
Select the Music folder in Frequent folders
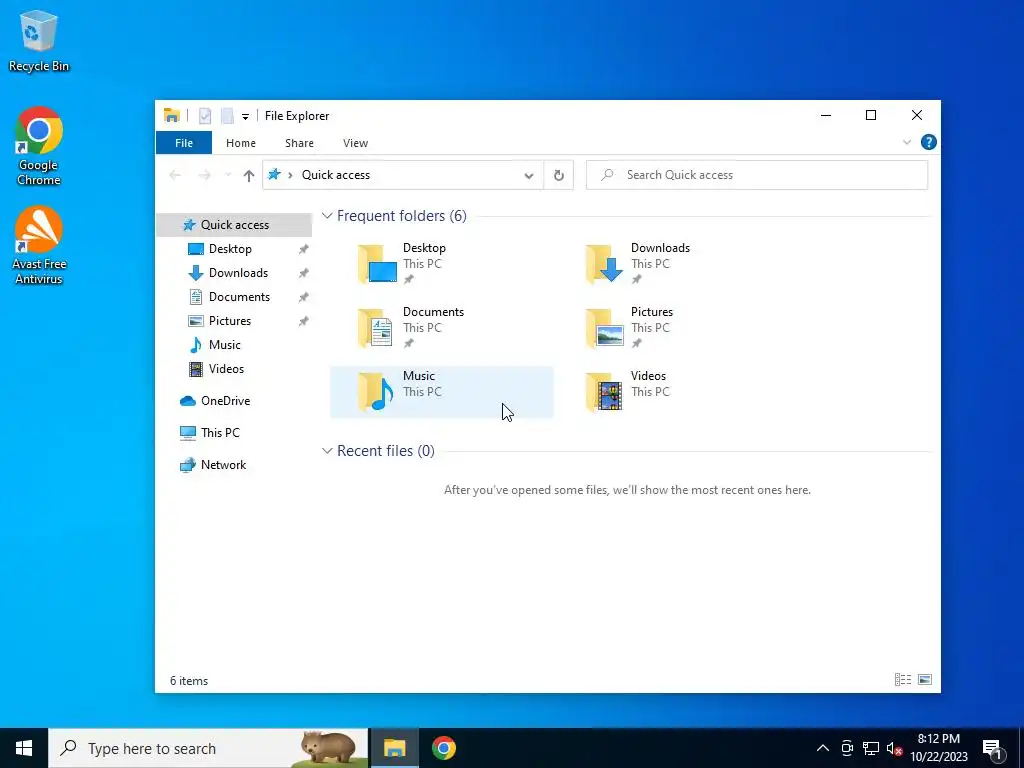click(x=441, y=392)
